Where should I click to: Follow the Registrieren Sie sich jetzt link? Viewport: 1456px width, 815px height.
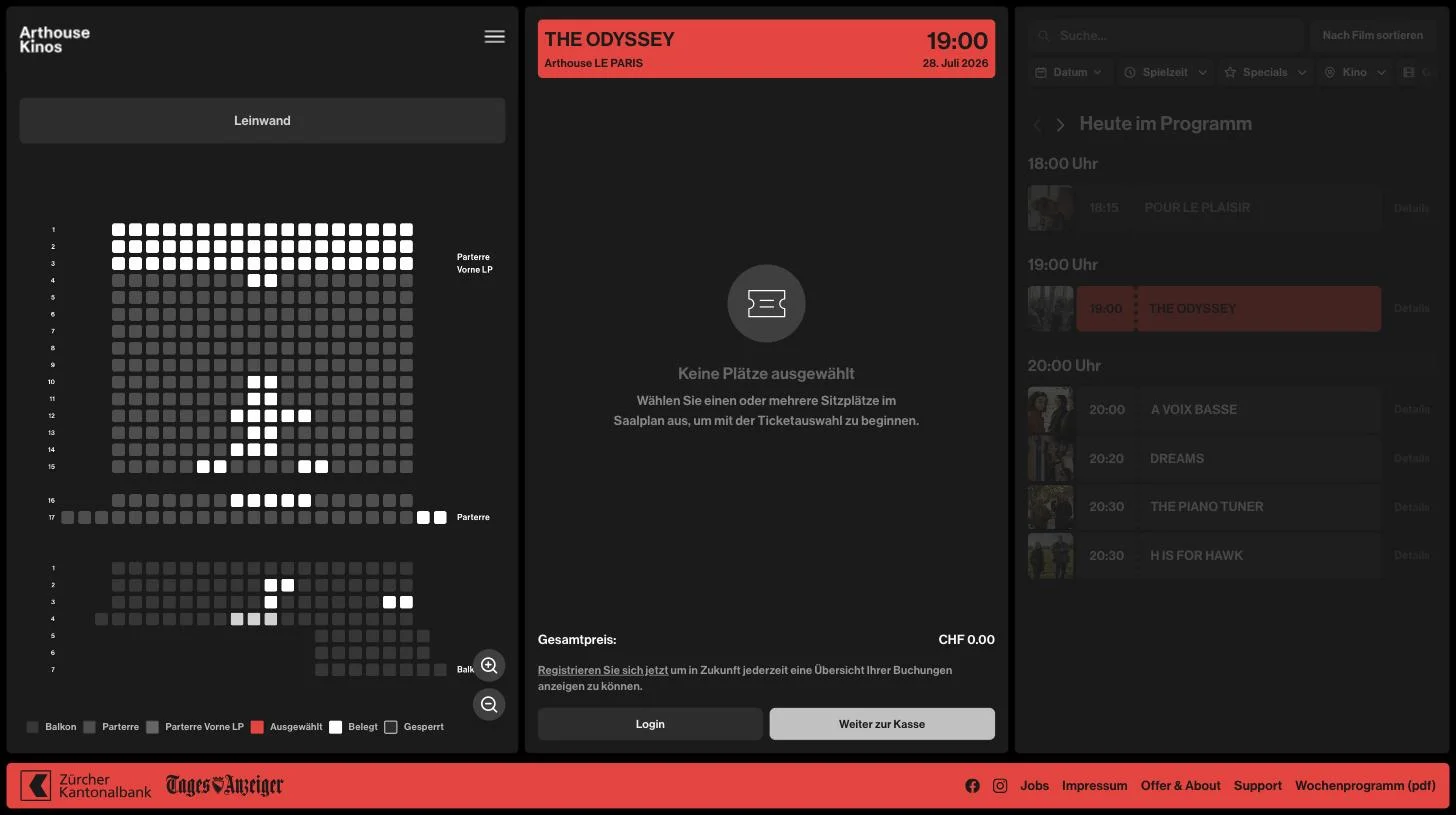point(603,670)
